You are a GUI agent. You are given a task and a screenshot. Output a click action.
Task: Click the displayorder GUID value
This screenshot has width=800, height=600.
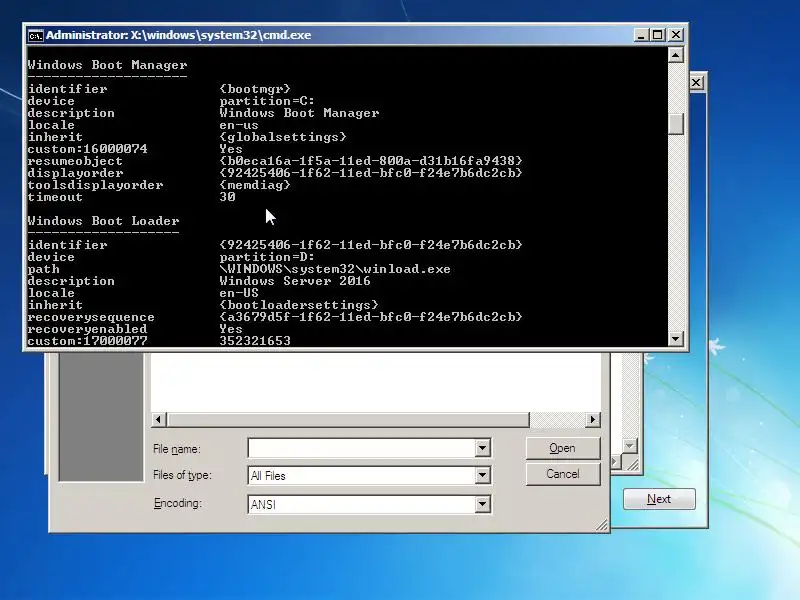pyautogui.click(x=371, y=173)
